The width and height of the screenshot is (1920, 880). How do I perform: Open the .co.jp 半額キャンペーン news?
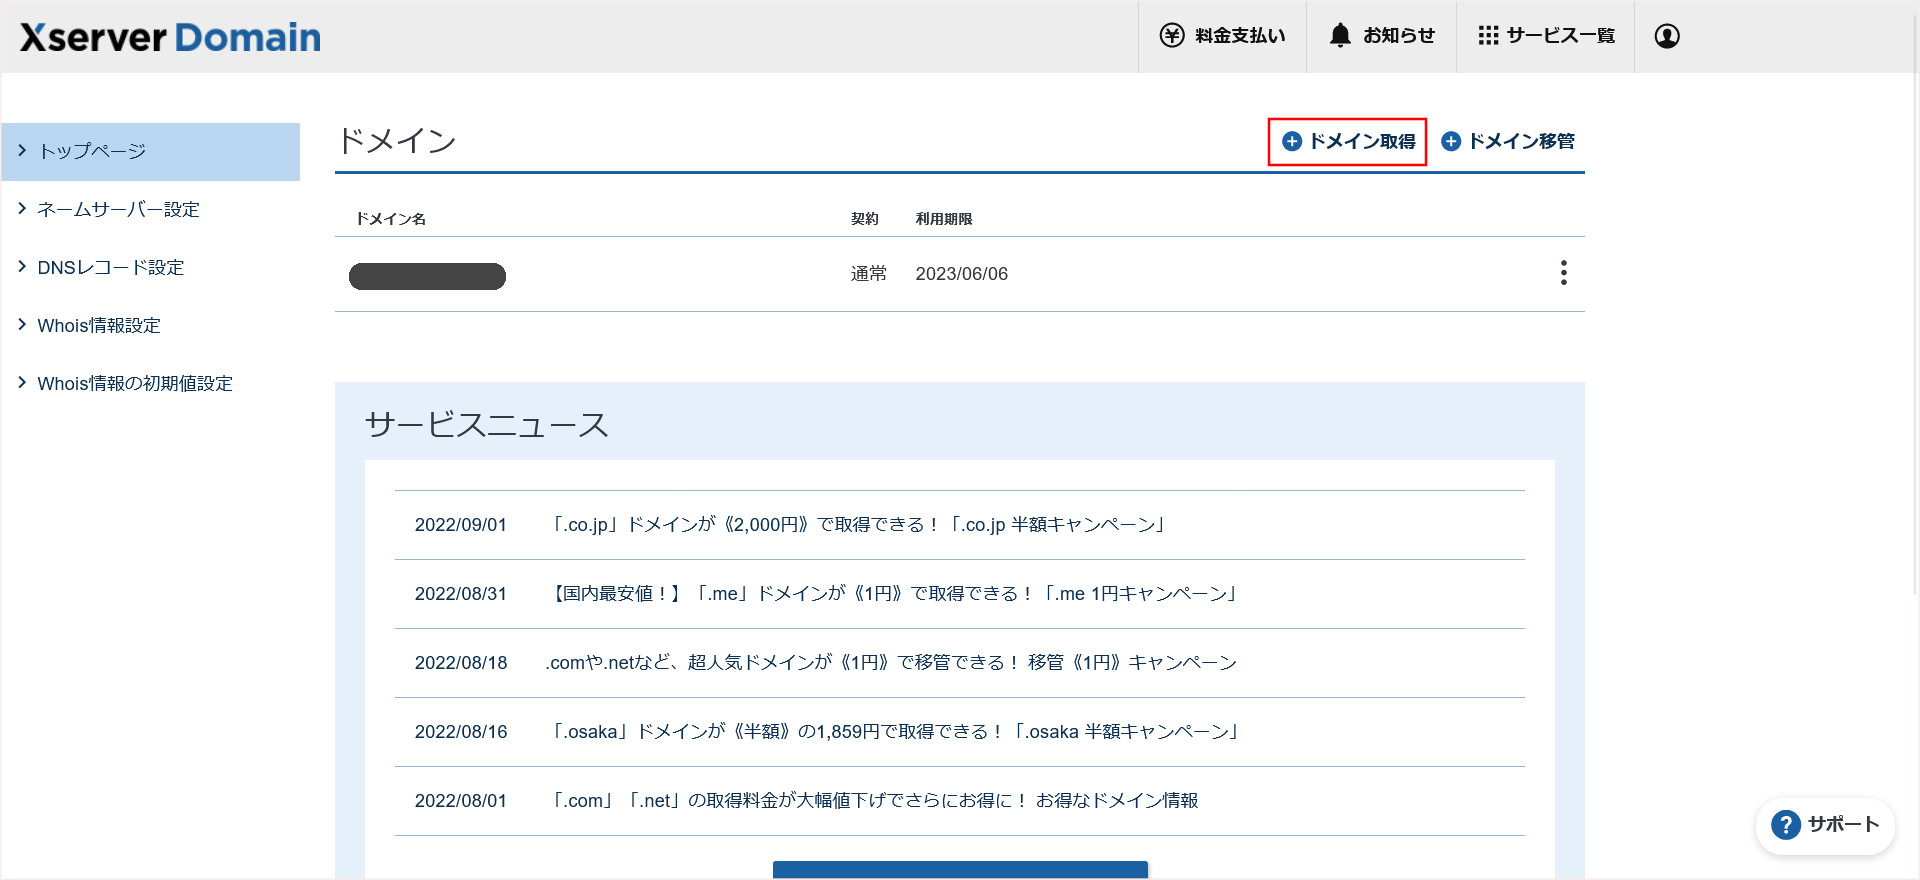[857, 525]
